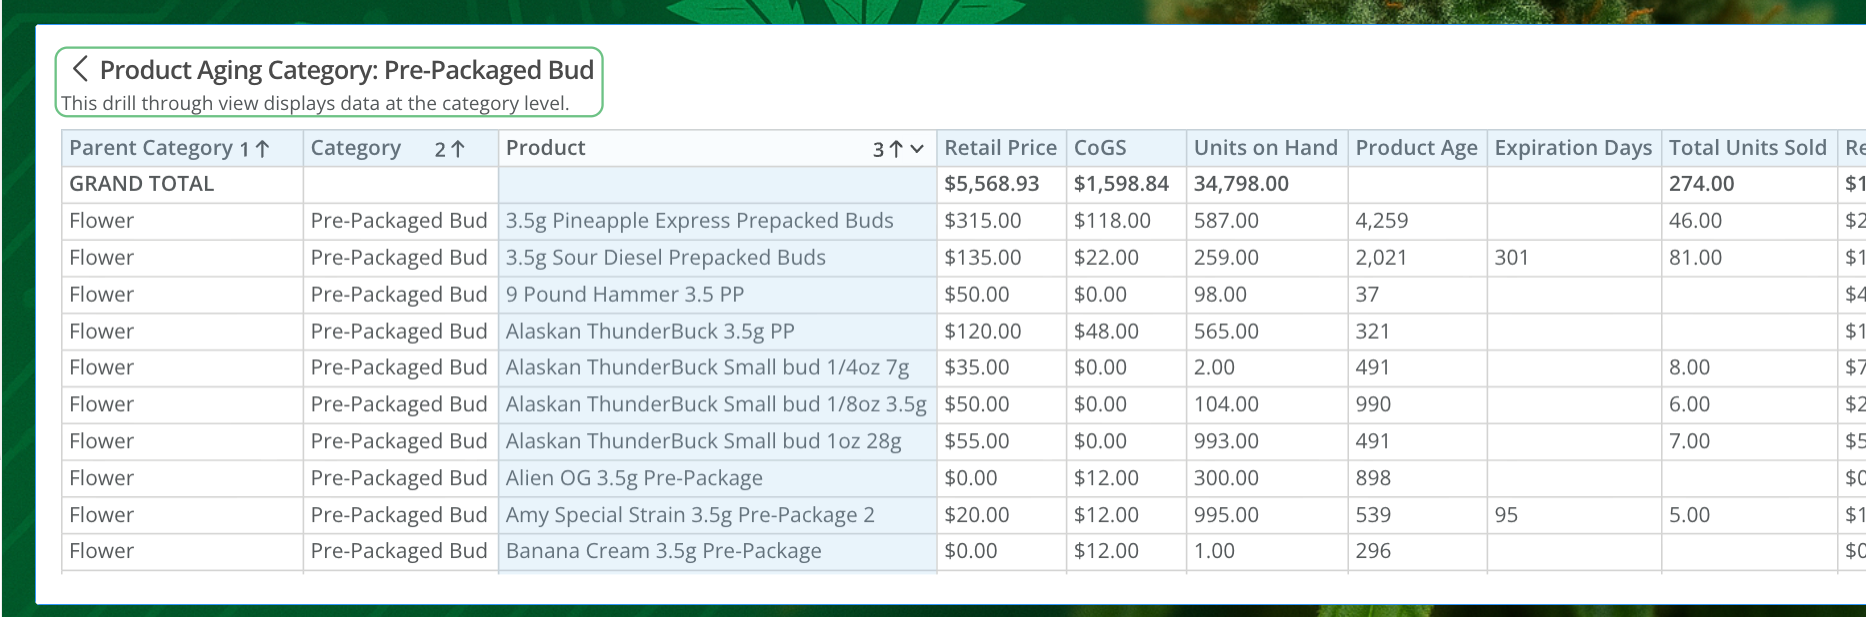1866x617 pixels.
Task: Select Amy Special Strain 3.5g Pre-Package 2
Action: 690,516
